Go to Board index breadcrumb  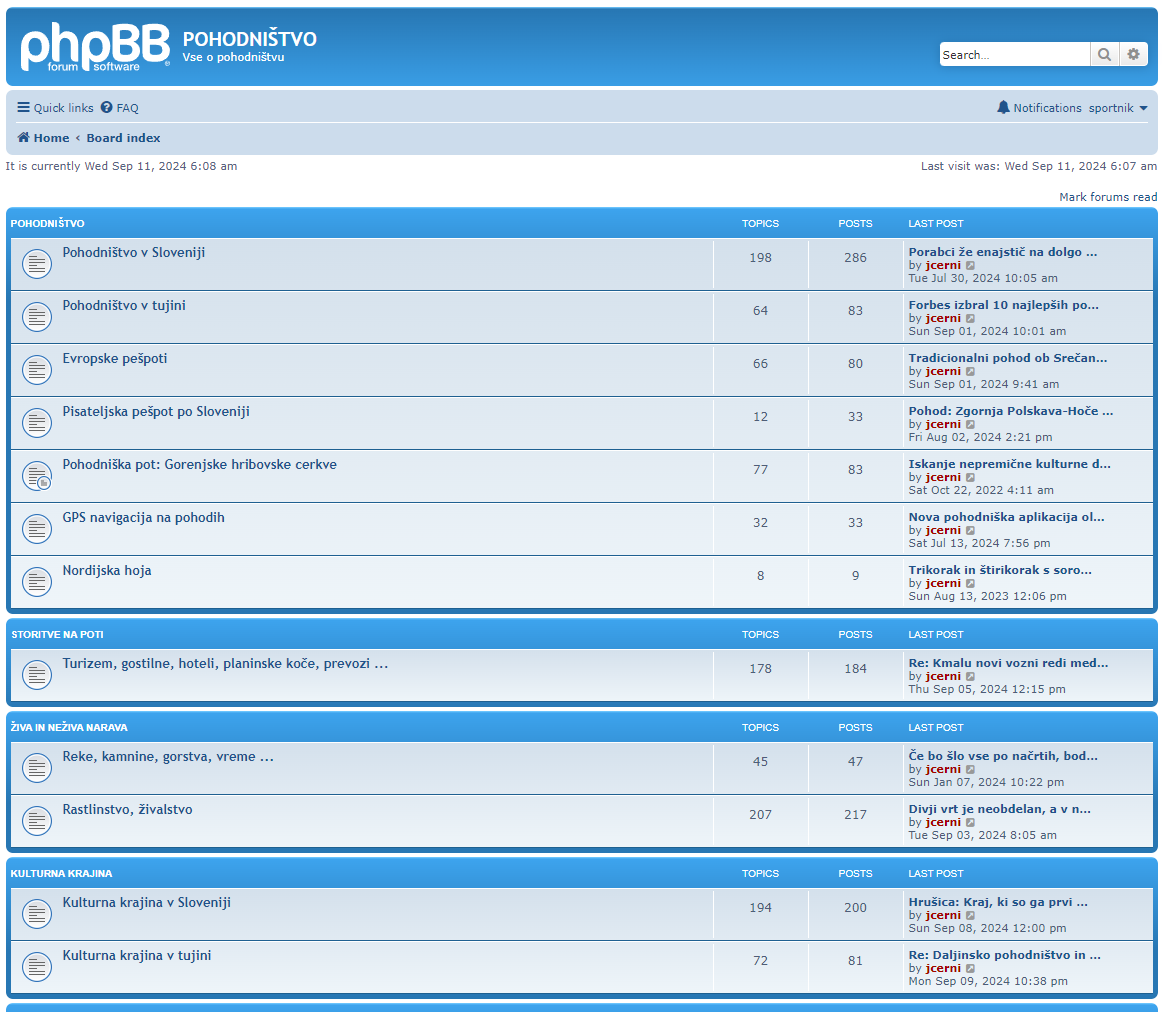[123, 138]
